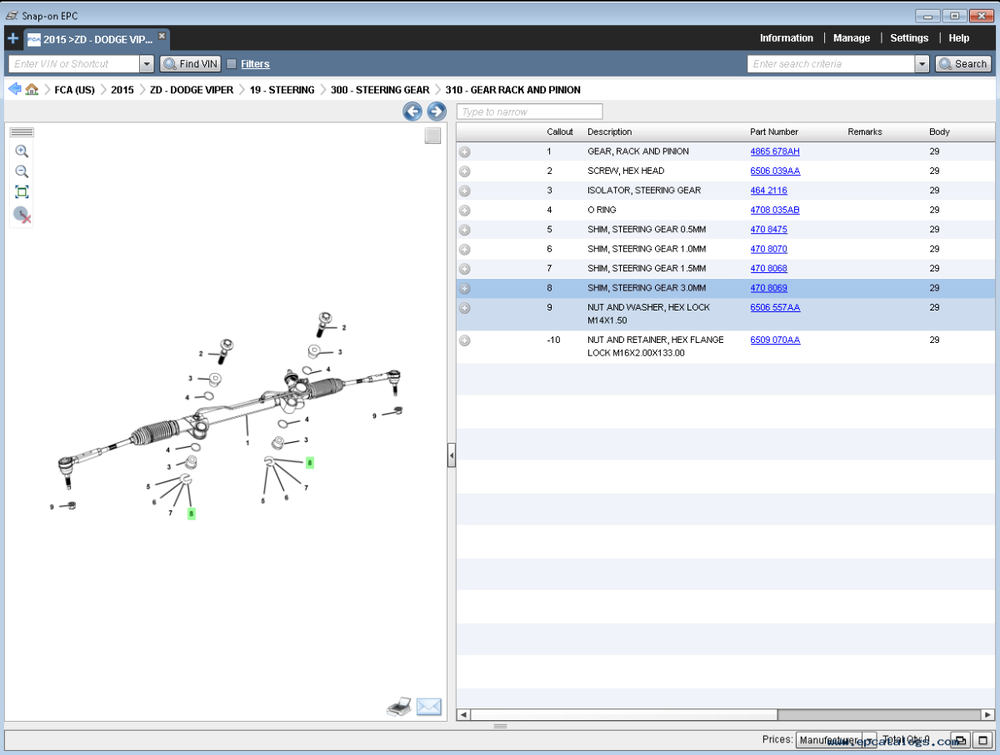Click the email envelope icon

429,707
